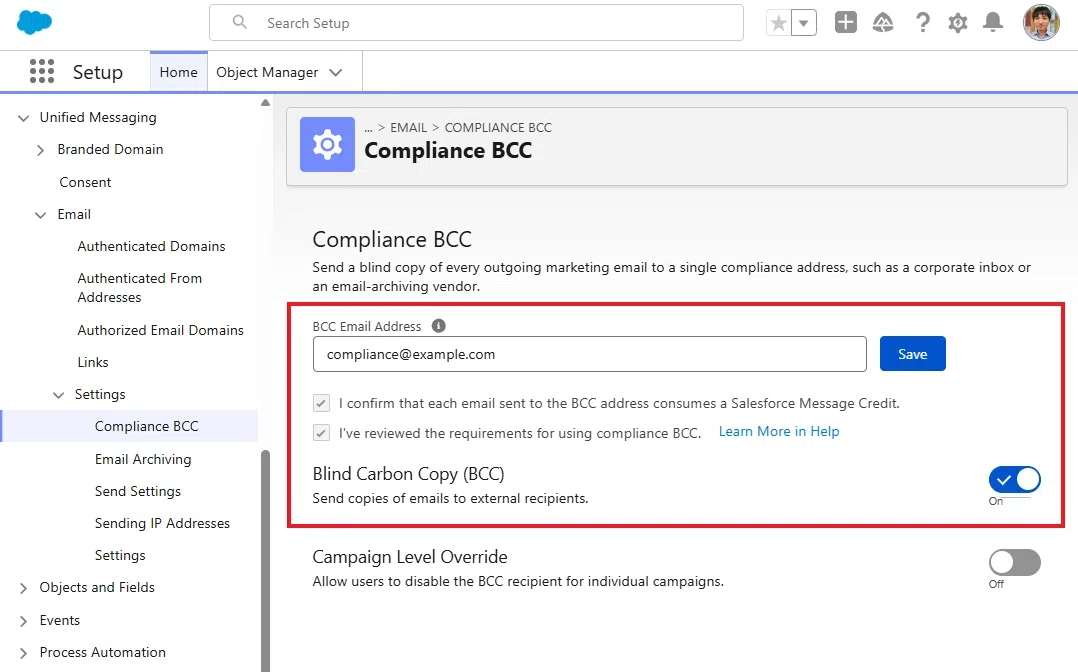
Task: Click the Search Setup box
Action: tap(476, 23)
